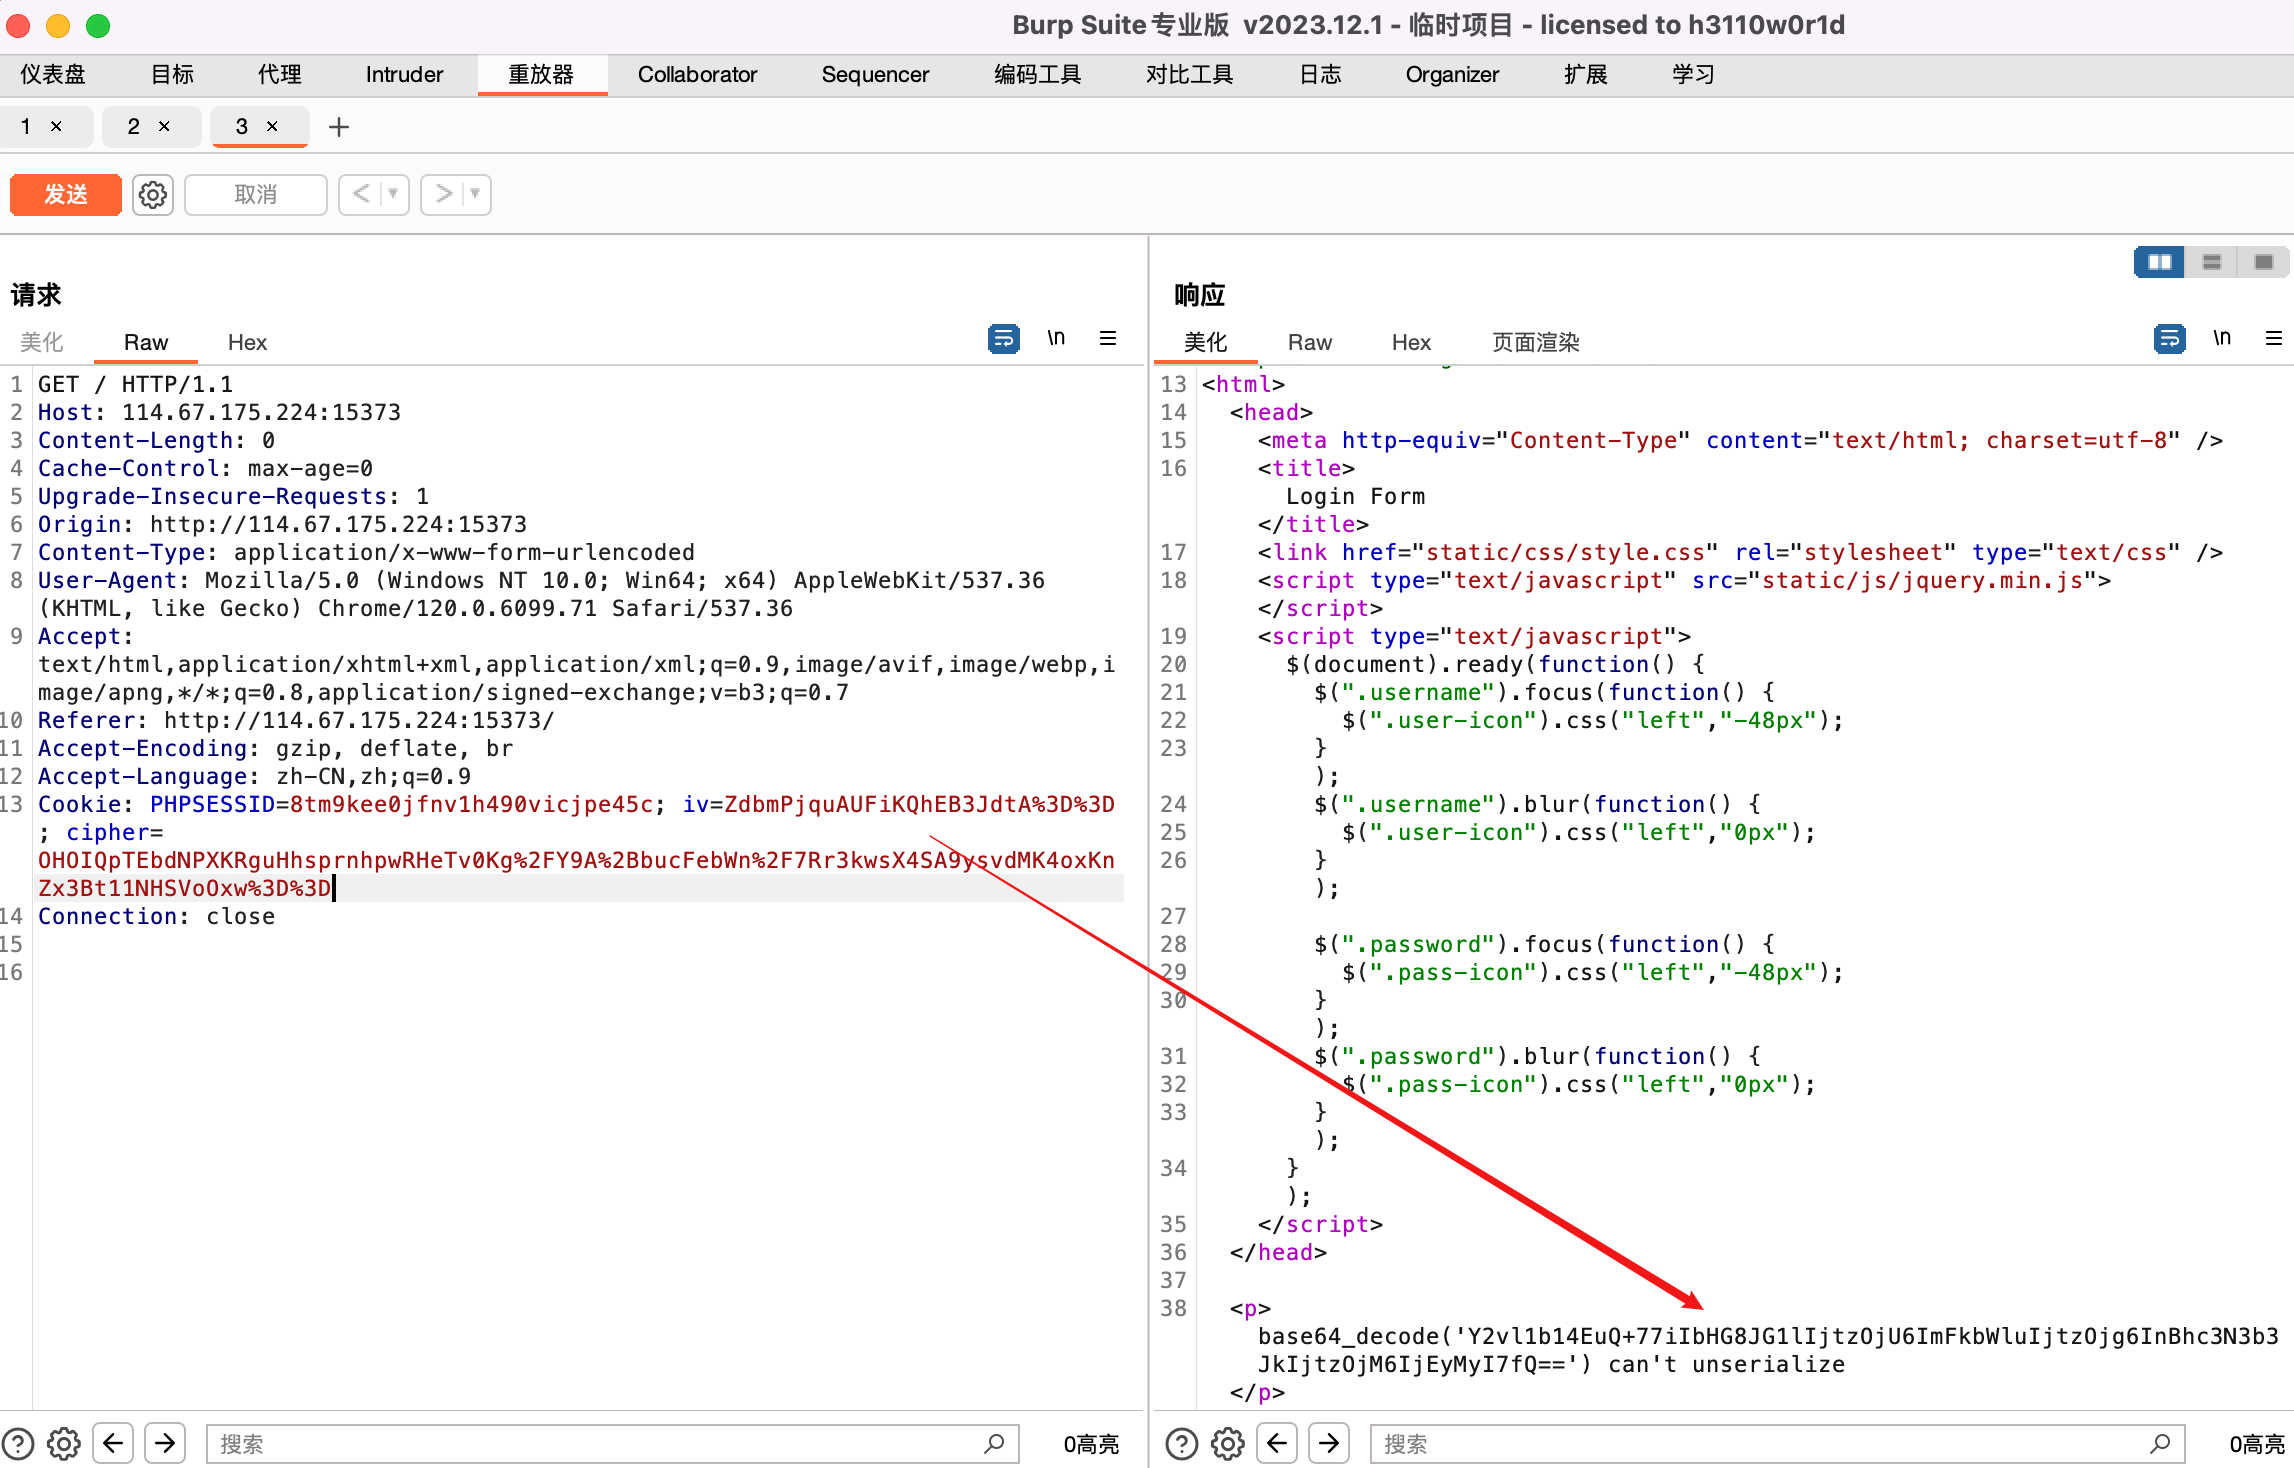Switch to top-bottom split layout
Screen dimensions: 2294x1468
pos(2212,262)
